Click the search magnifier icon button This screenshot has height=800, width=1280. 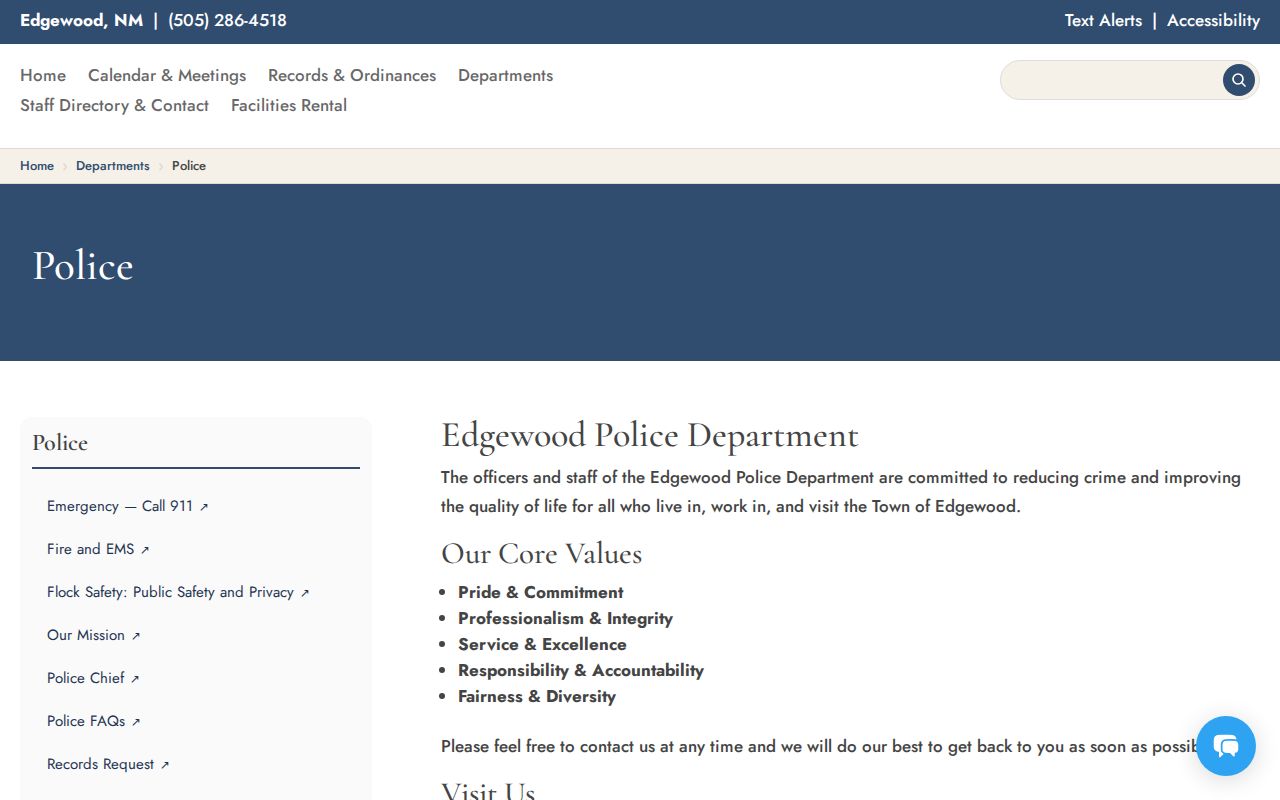click(1238, 80)
